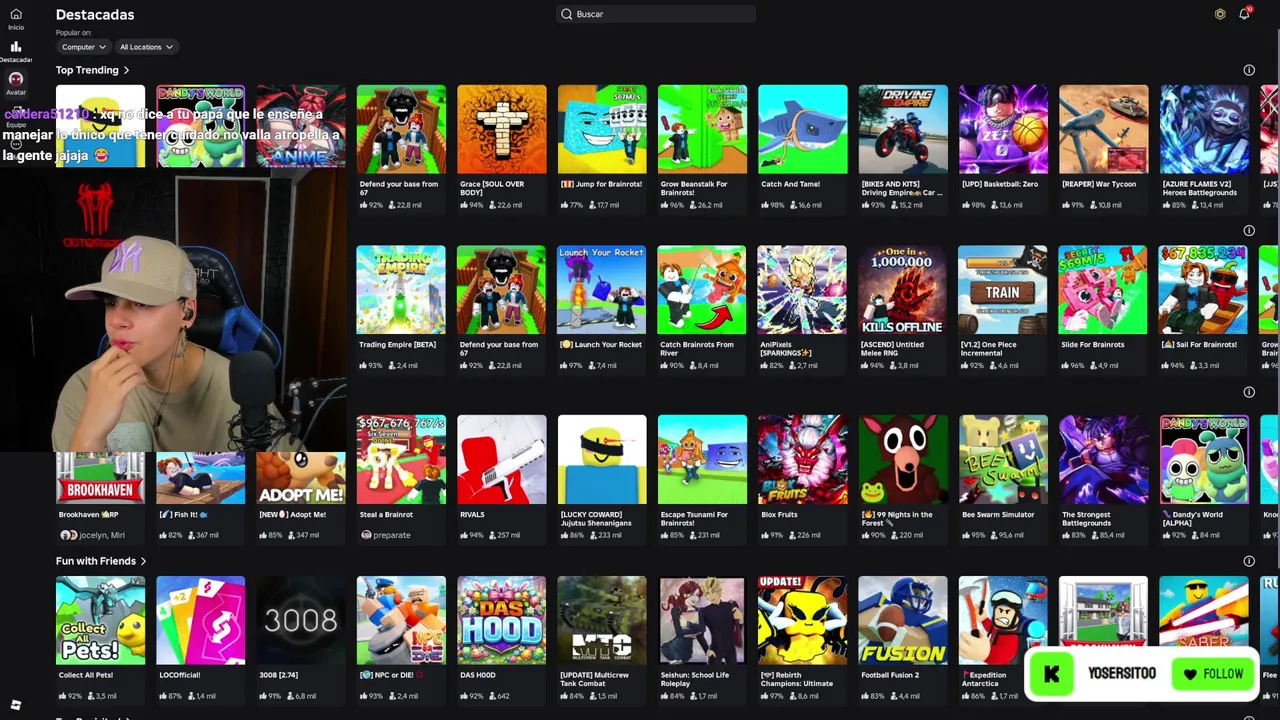
Task: Show info icon for Fun with Friends row
Action: point(1249,561)
